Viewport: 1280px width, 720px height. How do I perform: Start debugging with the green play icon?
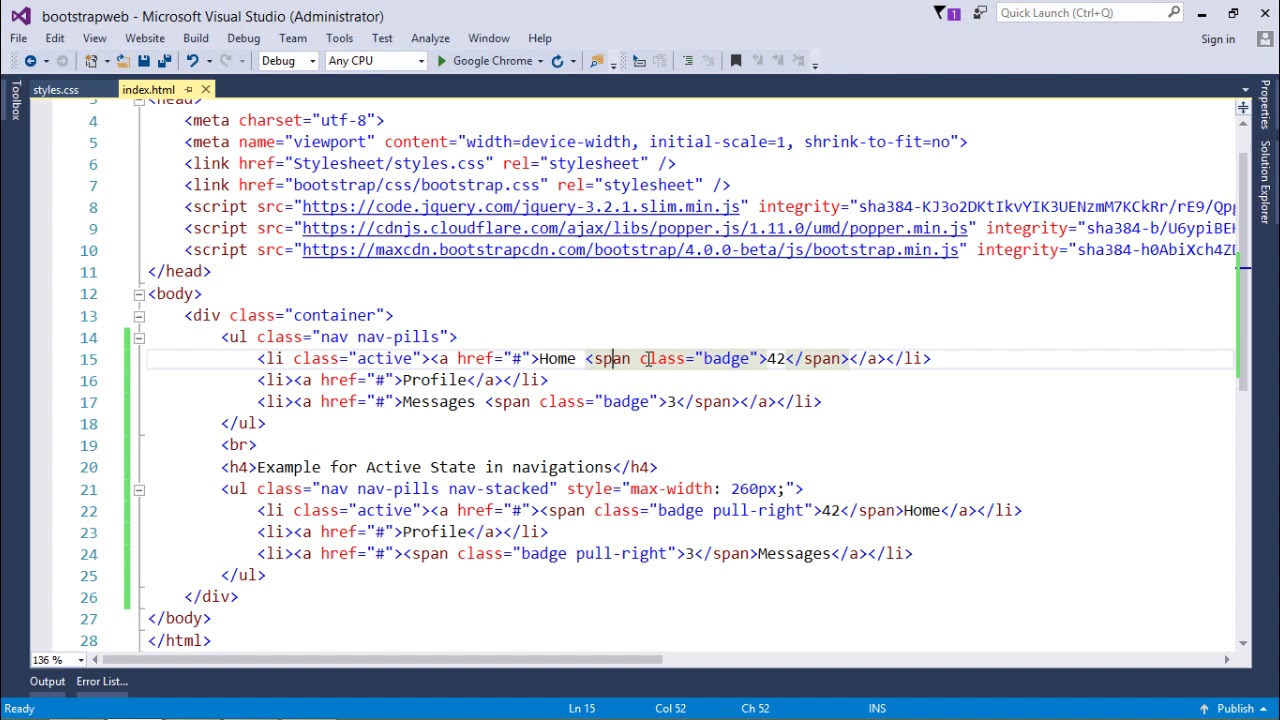(x=441, y=61)
